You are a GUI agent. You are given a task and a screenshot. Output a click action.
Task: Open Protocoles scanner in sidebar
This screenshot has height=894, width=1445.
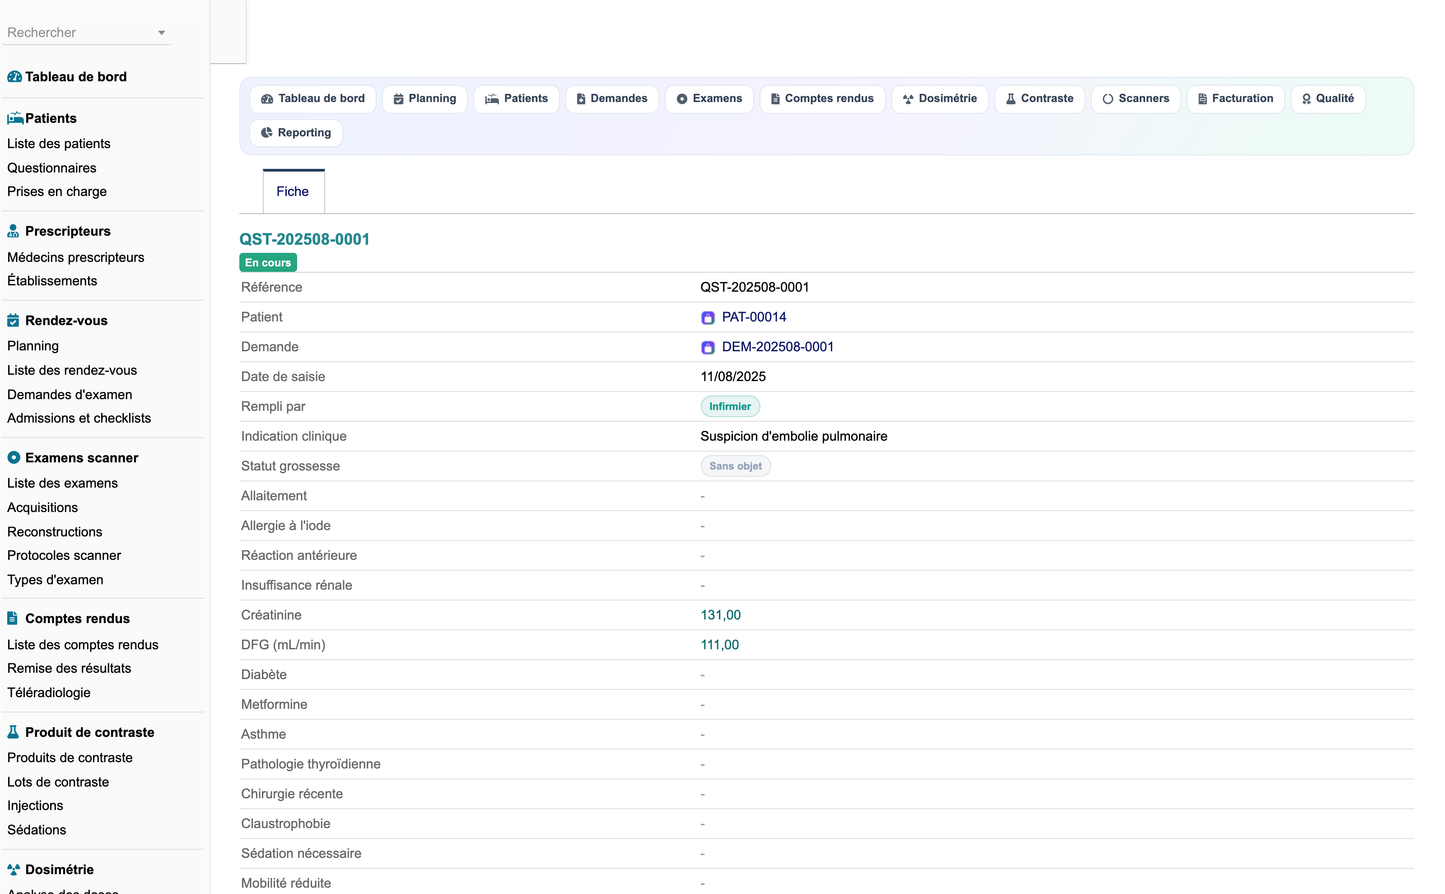(x=64, y=556)
